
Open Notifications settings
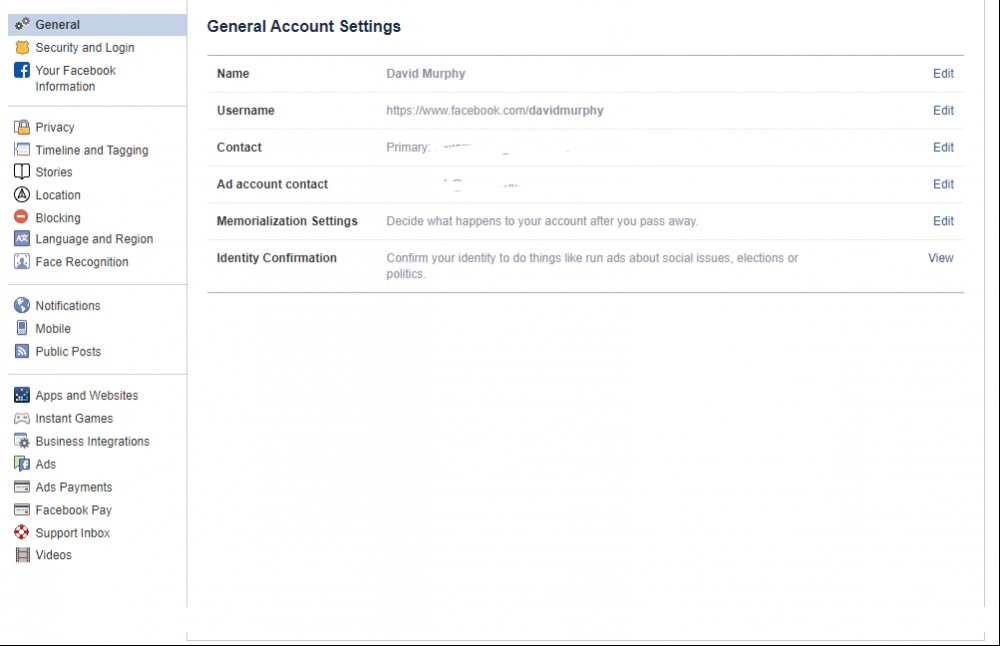click(68, 305)
